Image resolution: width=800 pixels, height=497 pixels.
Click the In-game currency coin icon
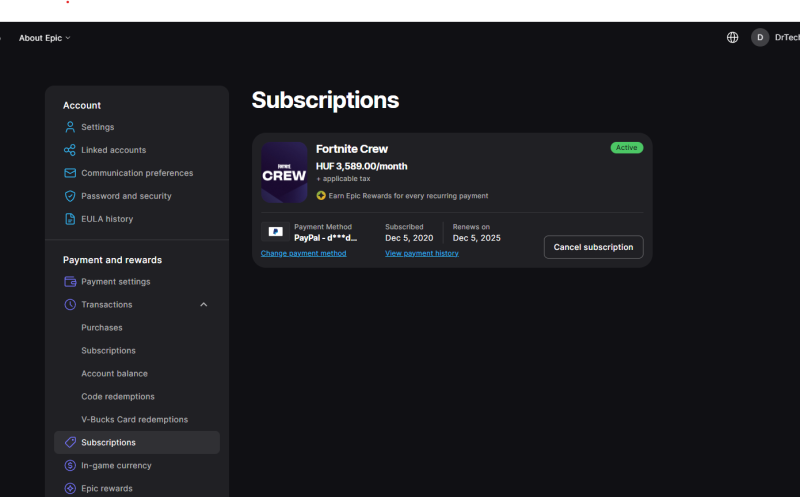click(x=70, y=465)
